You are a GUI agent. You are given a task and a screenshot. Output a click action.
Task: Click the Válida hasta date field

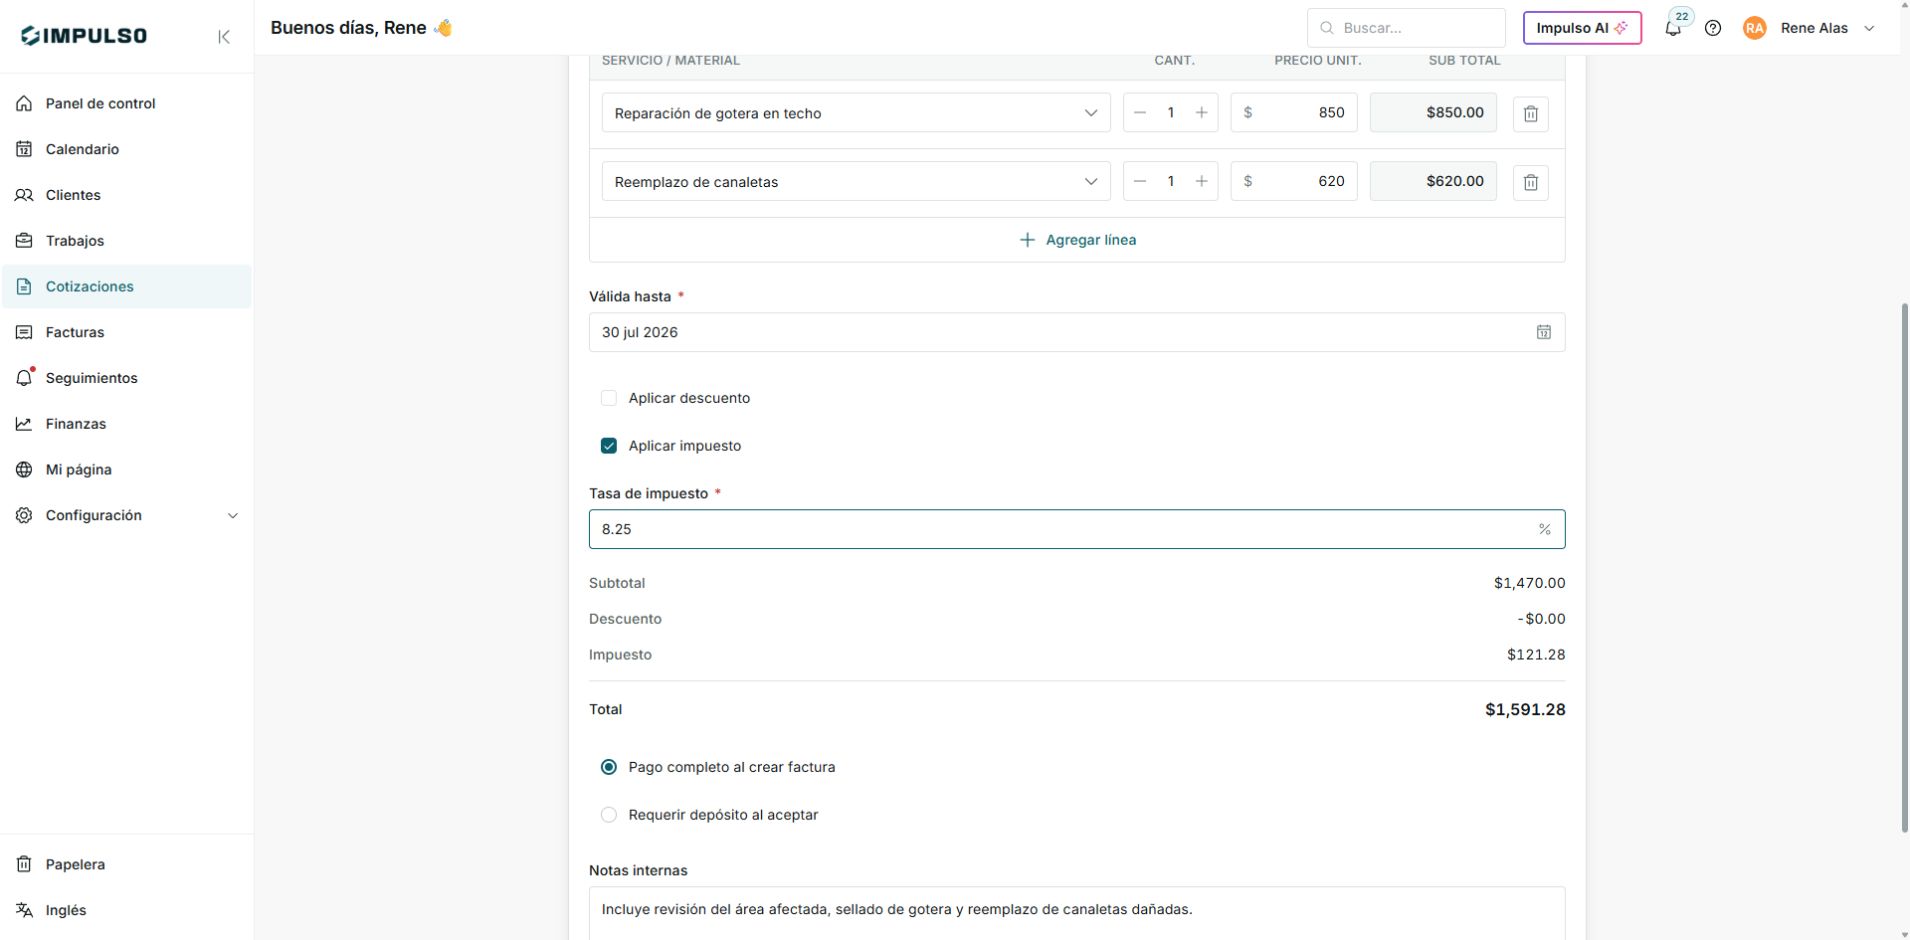click(x=1077, y=332)
